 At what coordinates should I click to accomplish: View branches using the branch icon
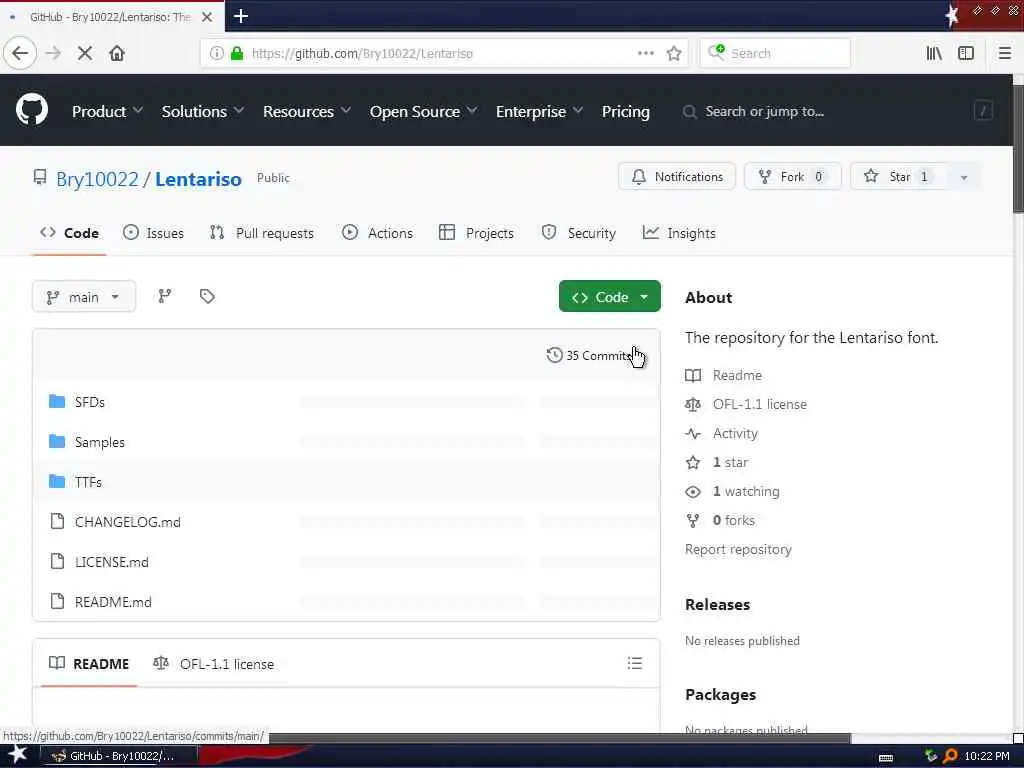[x=165, y=296]
